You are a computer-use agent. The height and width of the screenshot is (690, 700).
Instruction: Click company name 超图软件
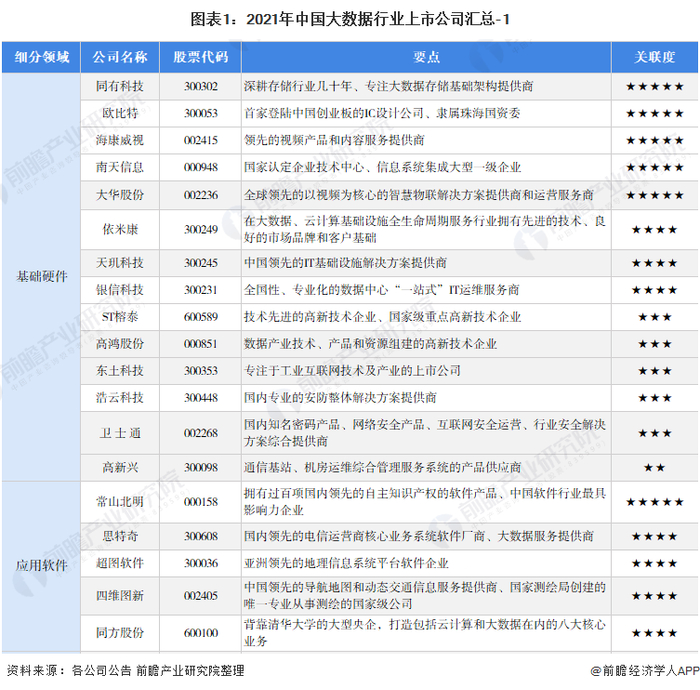[120, 563]
